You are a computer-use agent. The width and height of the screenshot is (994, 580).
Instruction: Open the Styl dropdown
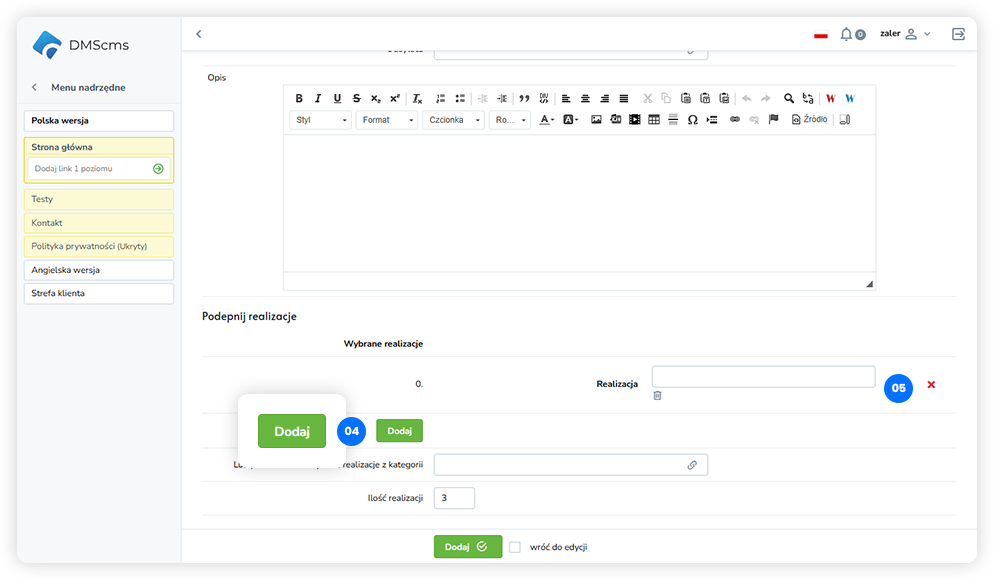click(320, 120)
